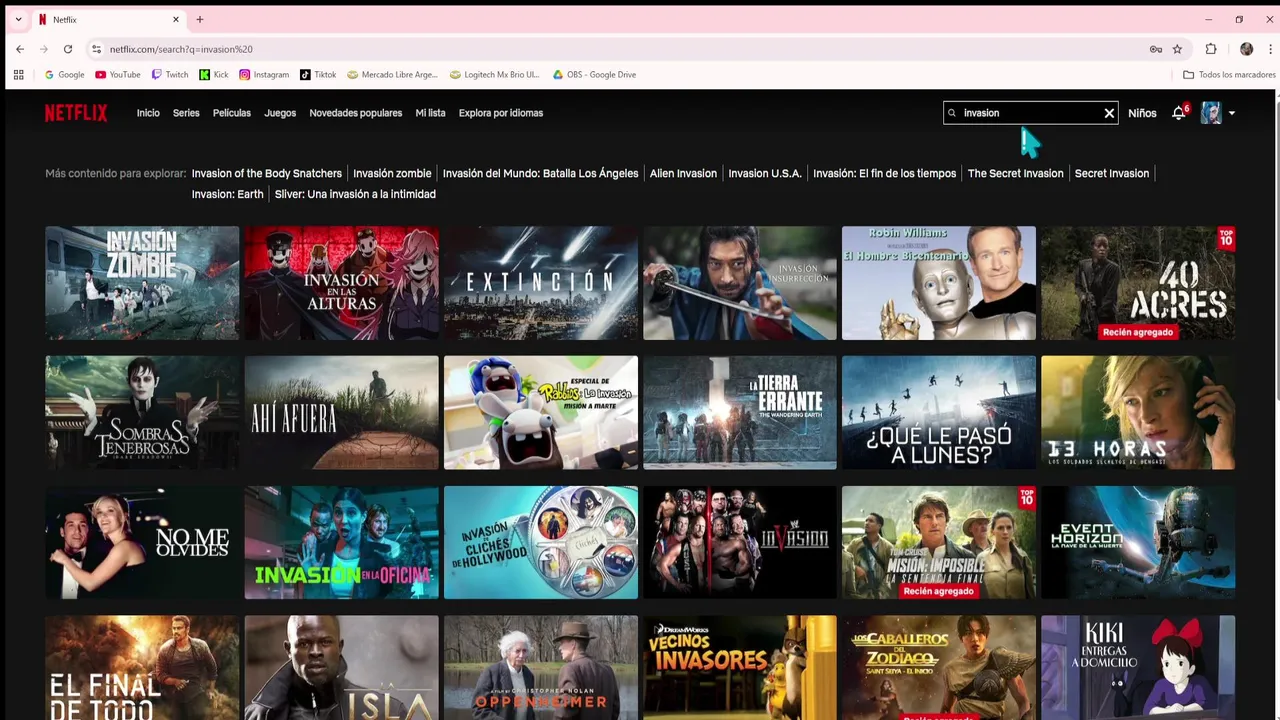The image size is (1280, 720).
Task: Open the 40 Acres title card
Action: (x=1138, y=283)
